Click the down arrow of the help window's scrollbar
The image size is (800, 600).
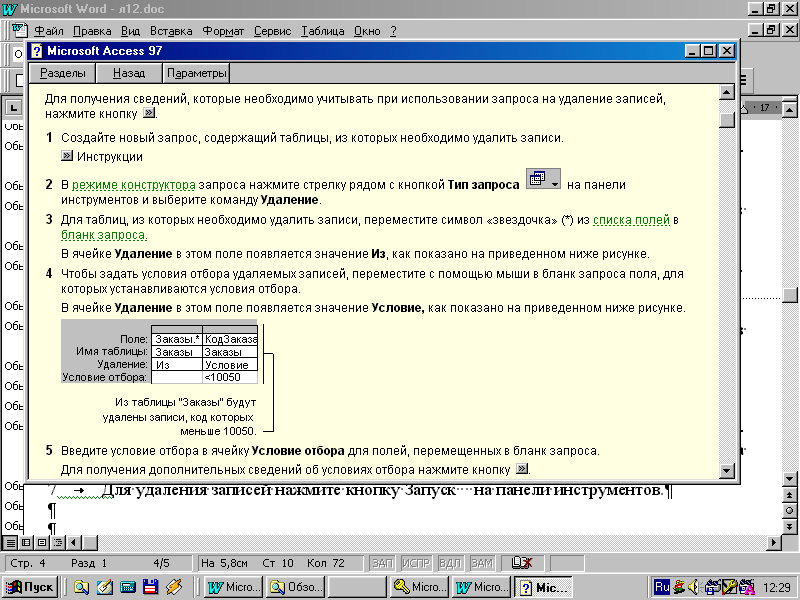(x=727, y=470)
